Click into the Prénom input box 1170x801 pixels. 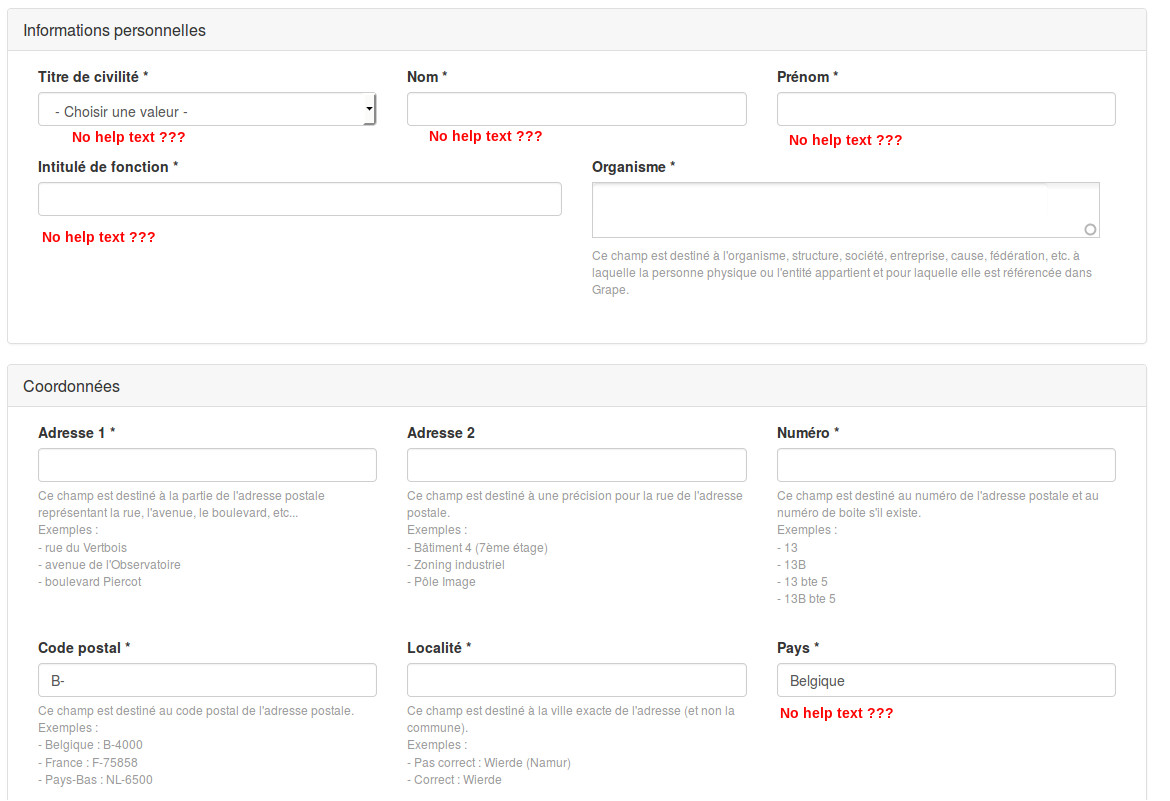945,109
